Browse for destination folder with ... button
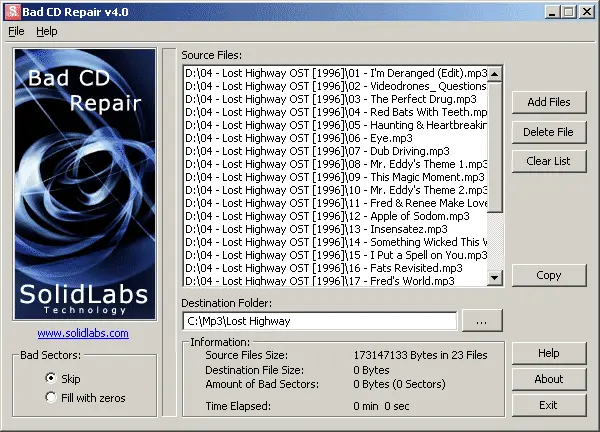600x432 pixels. pyautogui.click(x=481, y=321)
